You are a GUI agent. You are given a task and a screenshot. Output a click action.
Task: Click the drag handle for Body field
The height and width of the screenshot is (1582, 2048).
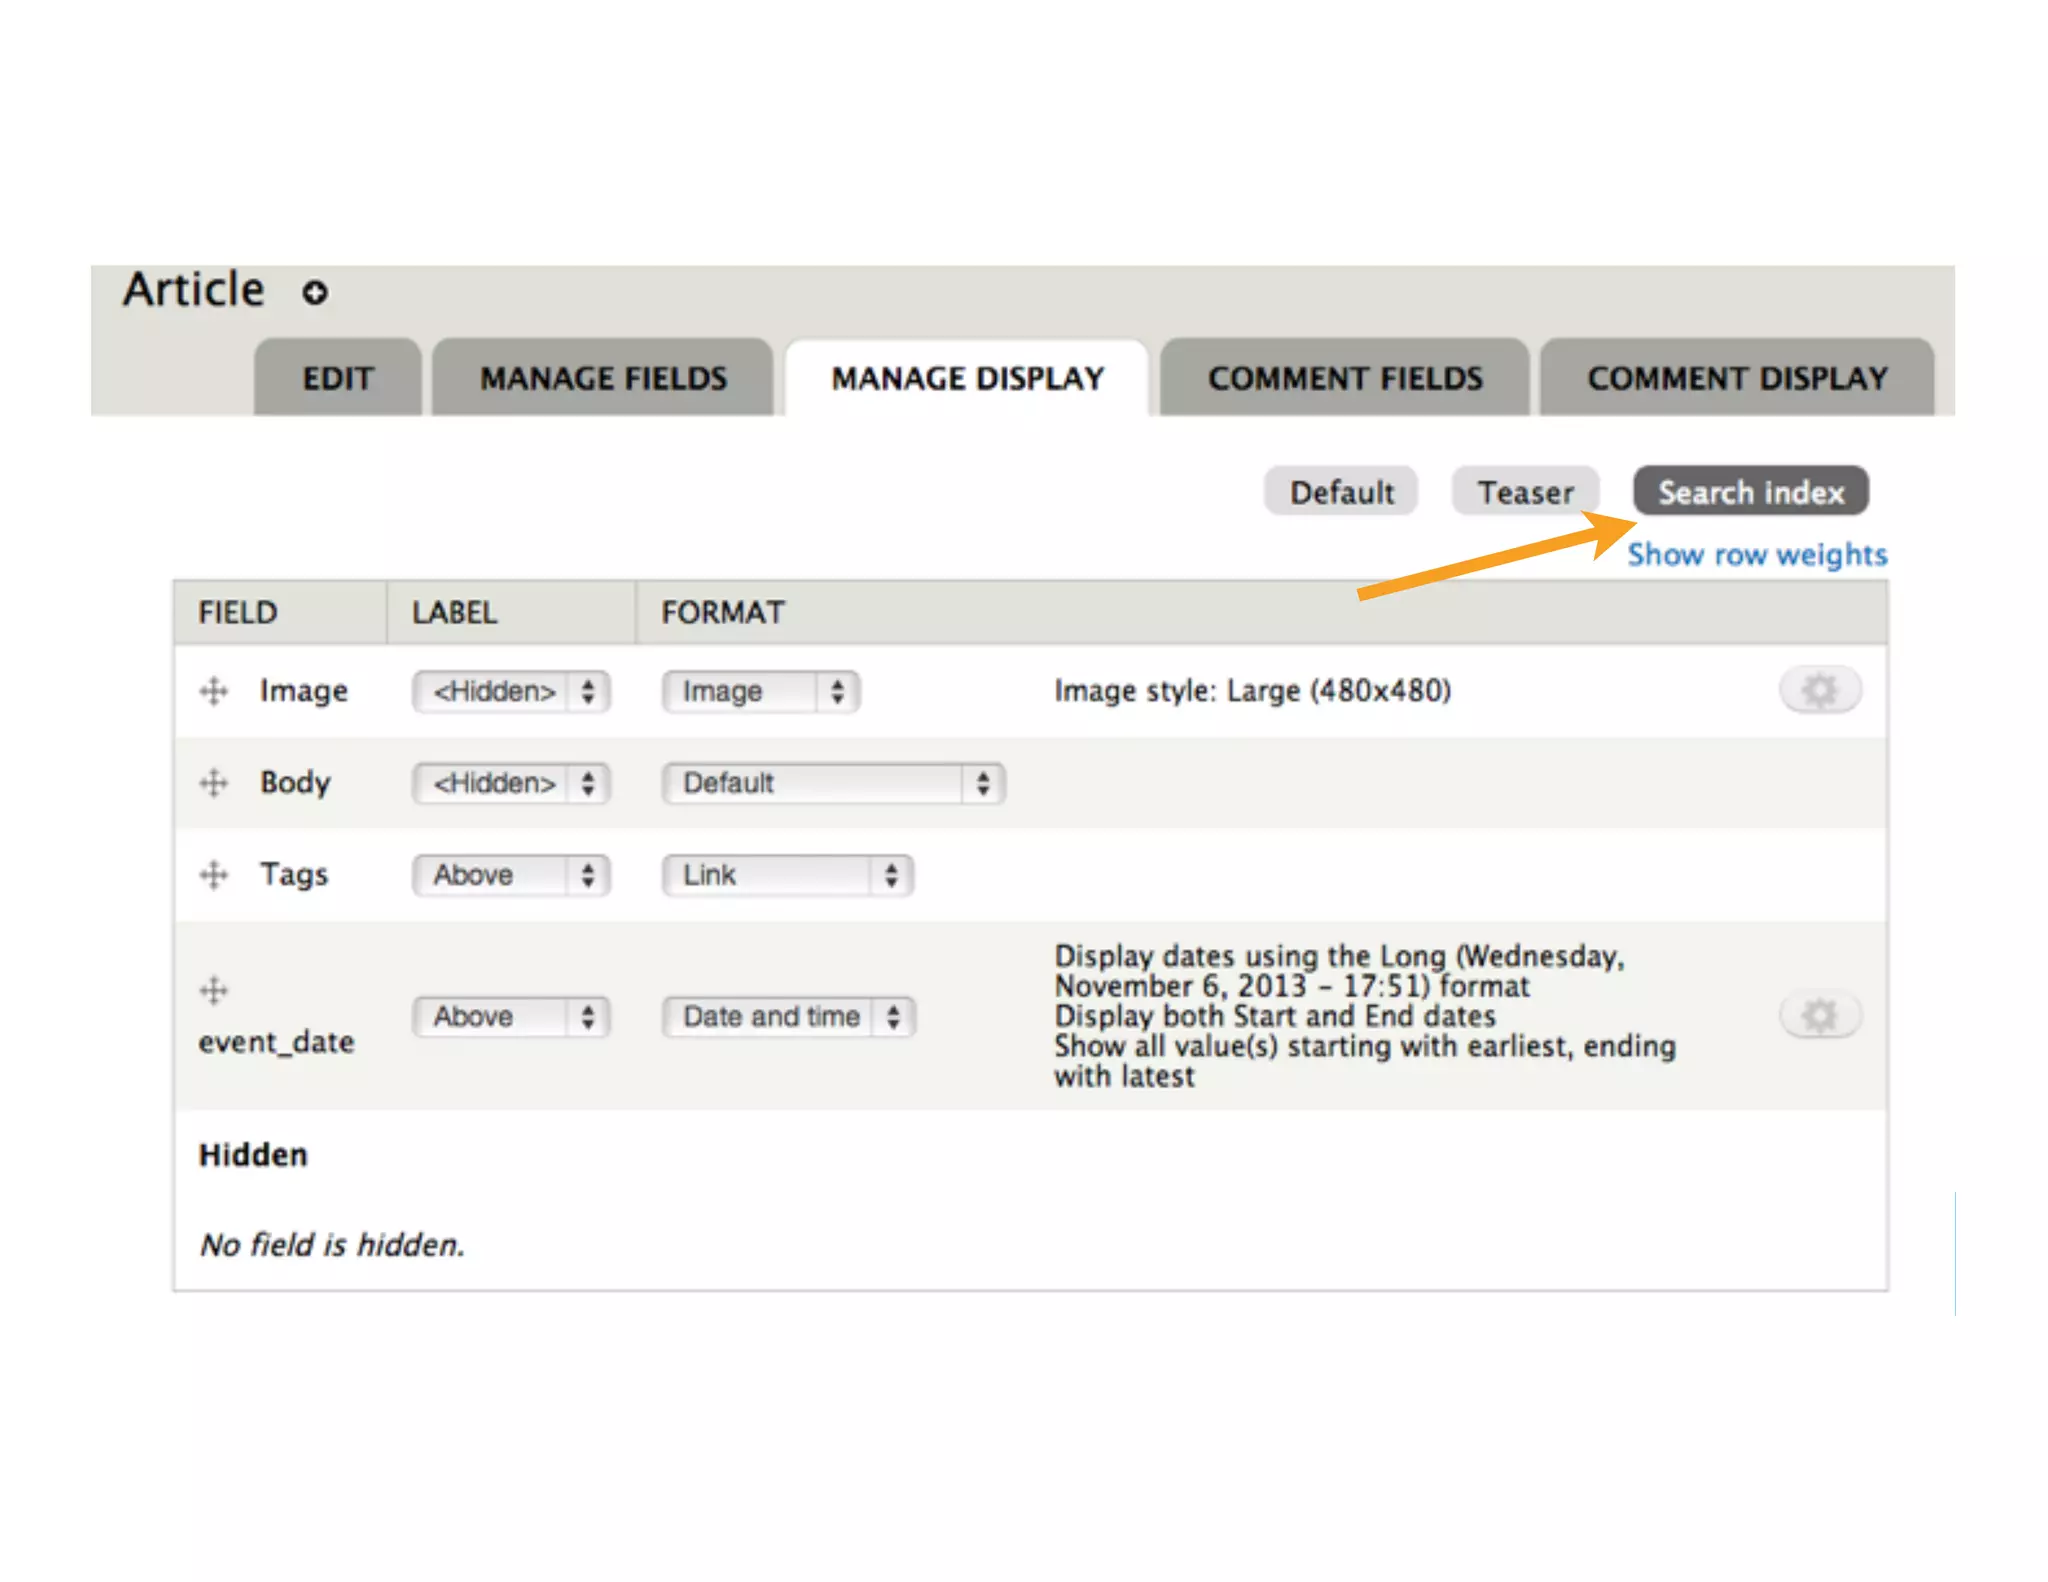tap(213, 783)
